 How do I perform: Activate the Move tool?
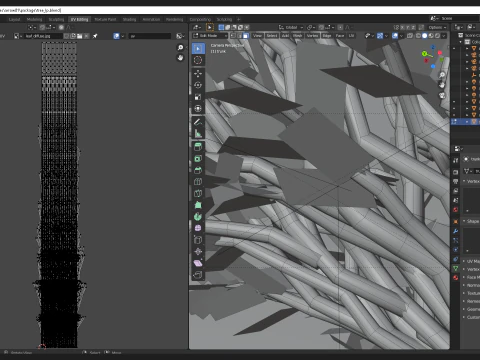coord(198,74)
